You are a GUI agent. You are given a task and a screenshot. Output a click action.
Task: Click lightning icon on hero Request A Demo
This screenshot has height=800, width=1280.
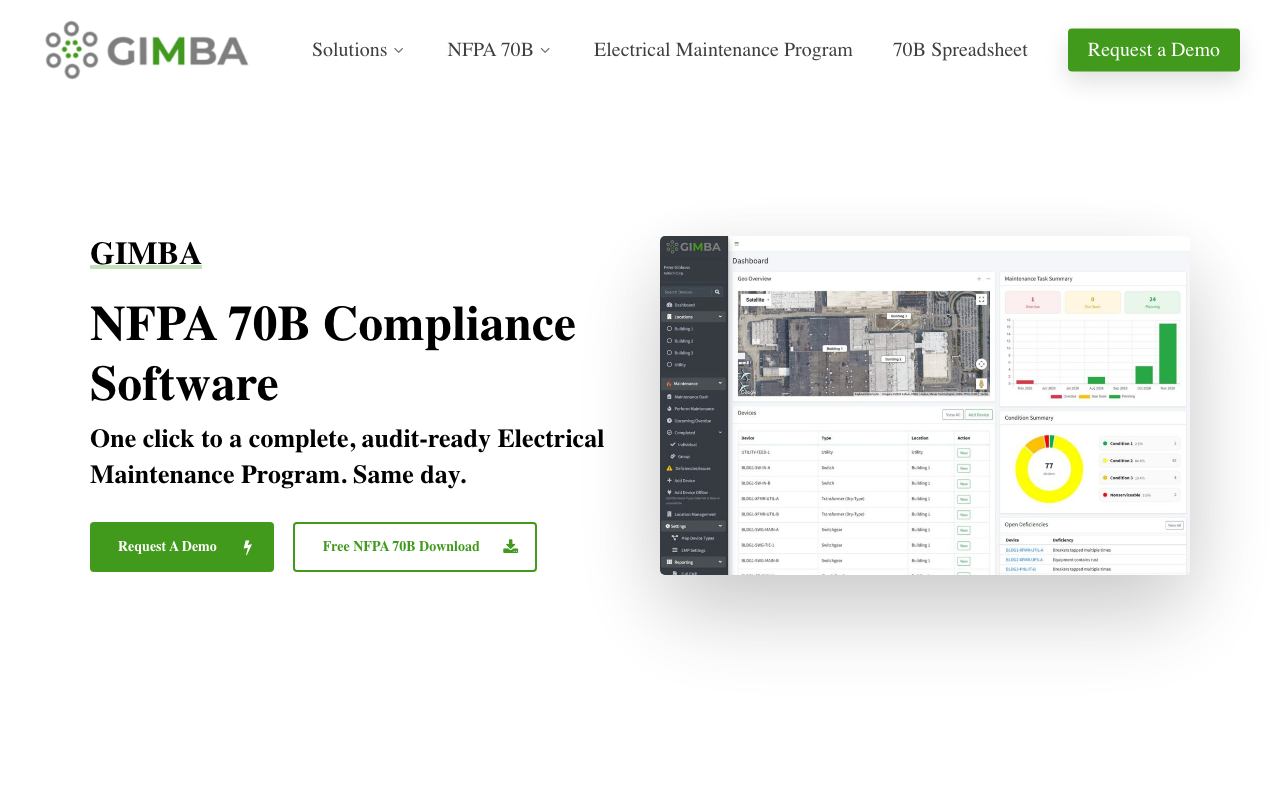click(x=248, y=547)
